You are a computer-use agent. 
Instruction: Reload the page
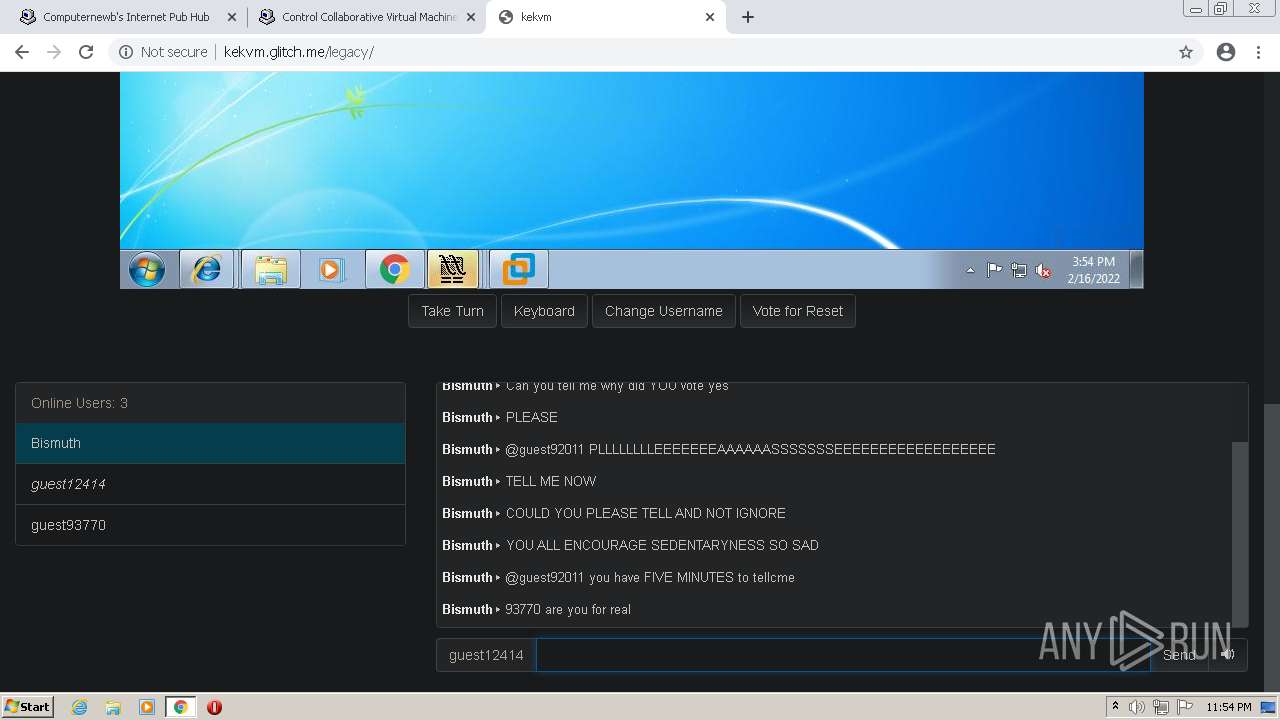pyautogui.click(x=86, y=52)
